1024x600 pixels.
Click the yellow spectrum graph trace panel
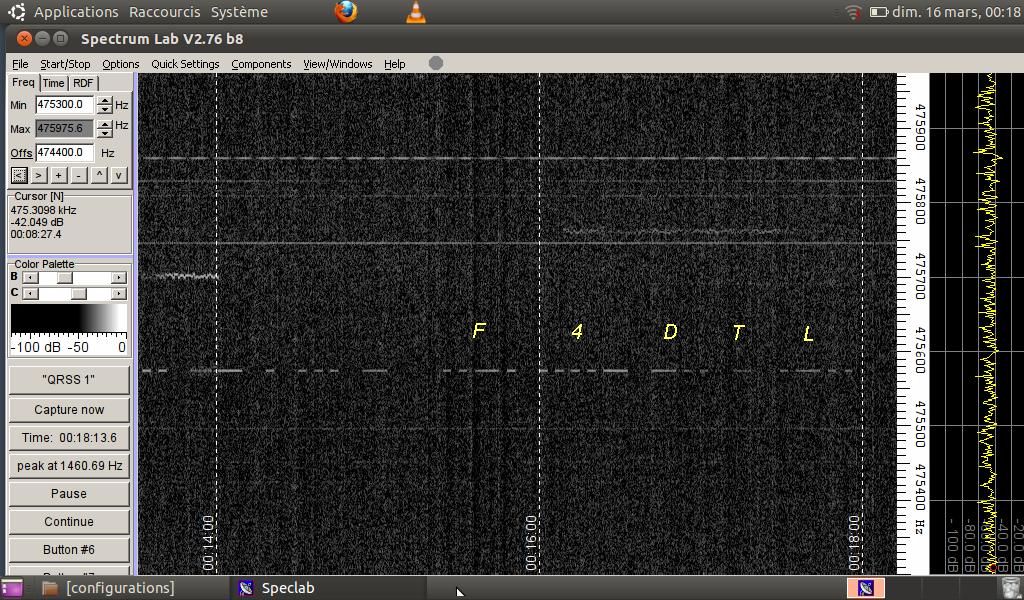click(976, 323)
